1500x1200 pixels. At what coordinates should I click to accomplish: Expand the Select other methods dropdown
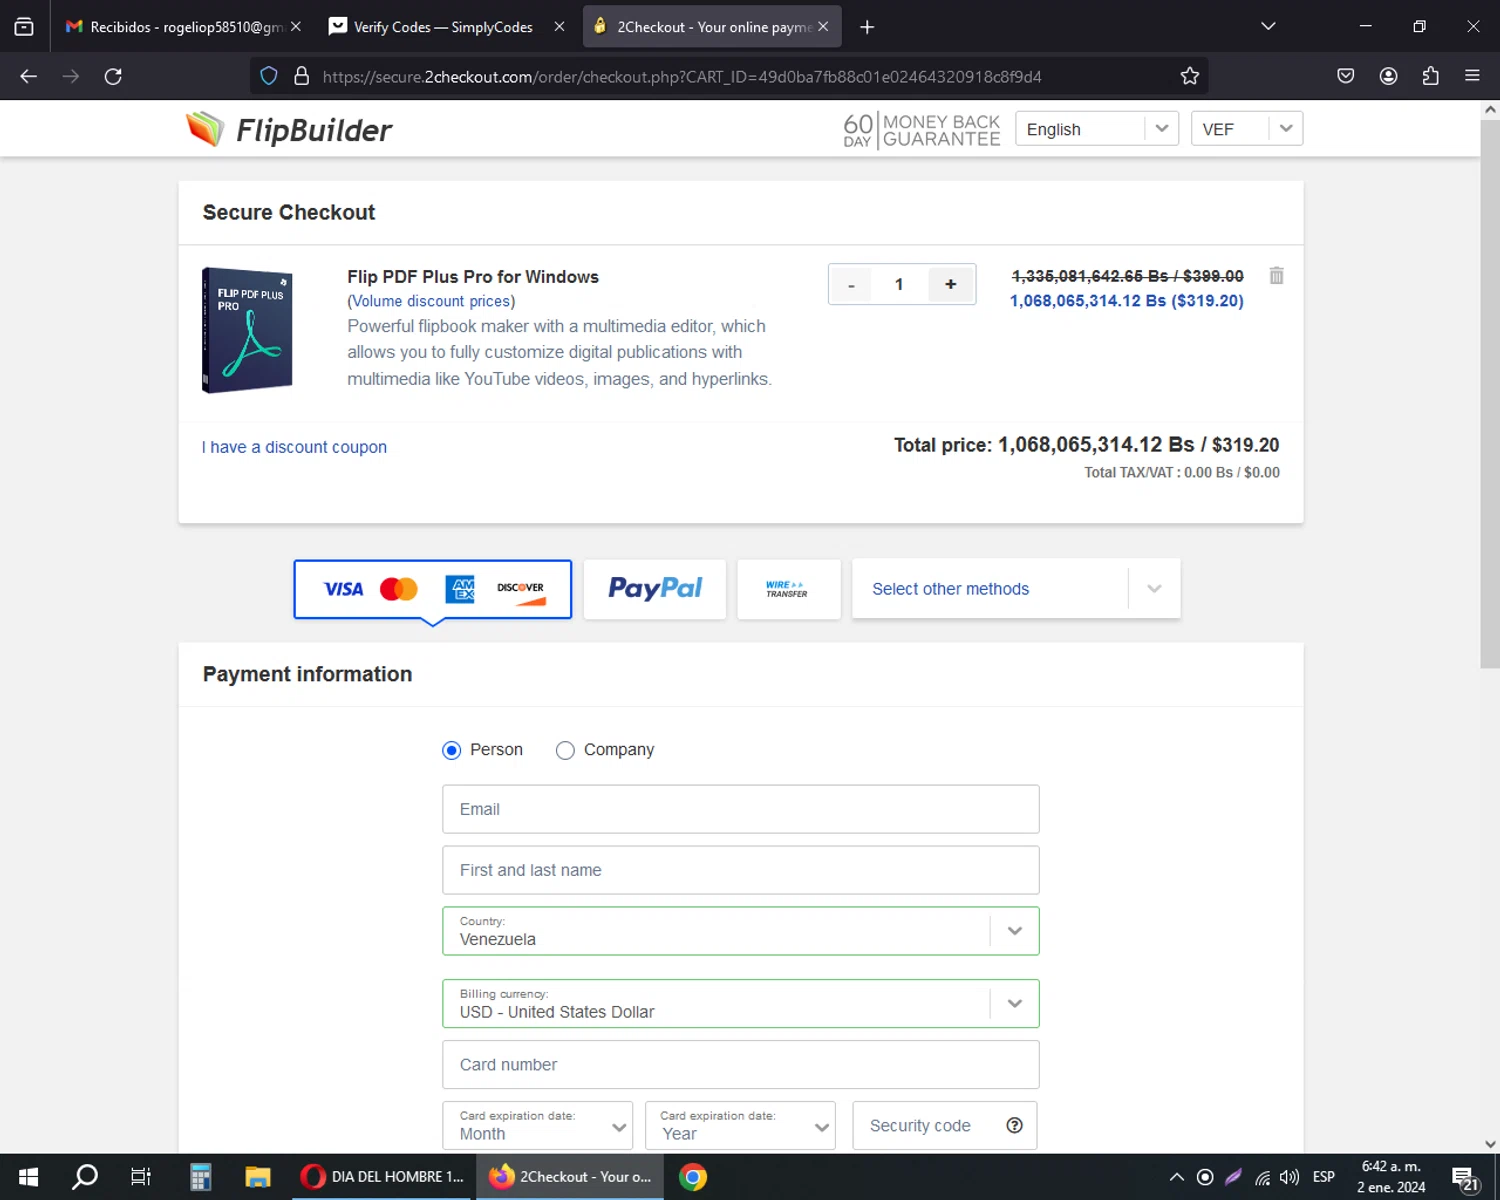1016,589
